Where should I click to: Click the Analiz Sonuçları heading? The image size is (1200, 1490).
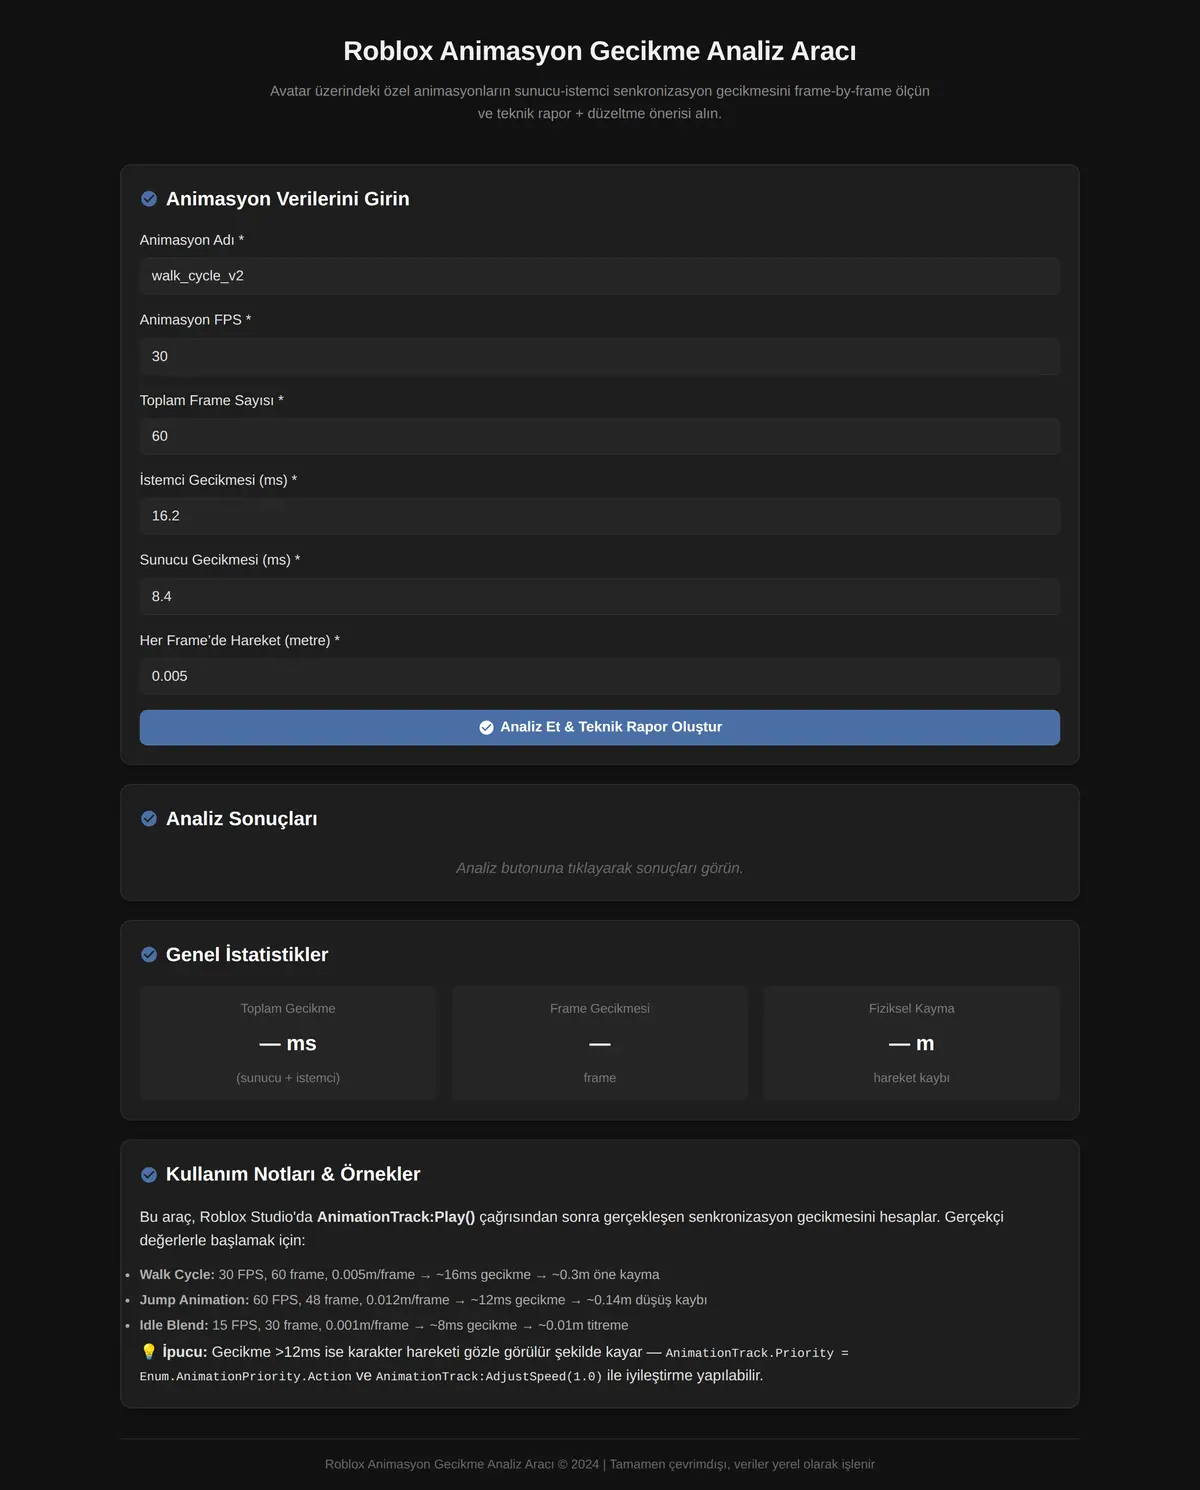click(x=242, y=819)
